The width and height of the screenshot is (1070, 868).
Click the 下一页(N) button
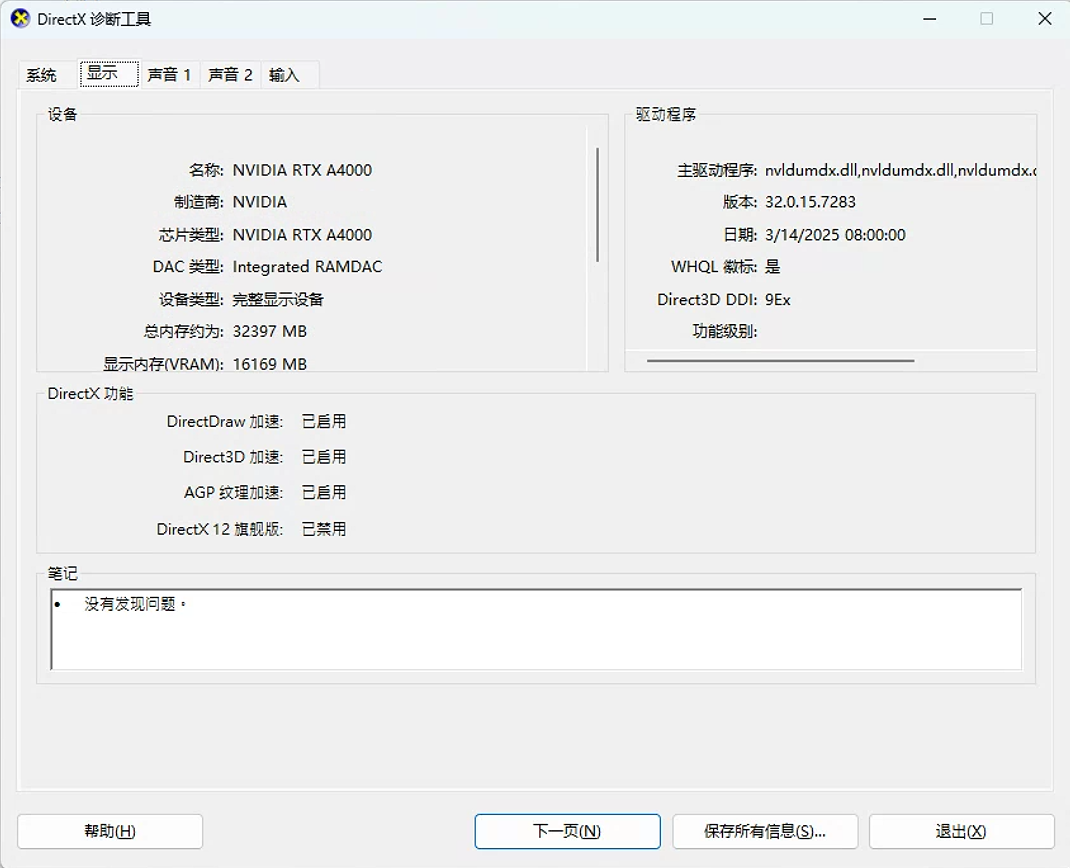[x=567, y=831]
